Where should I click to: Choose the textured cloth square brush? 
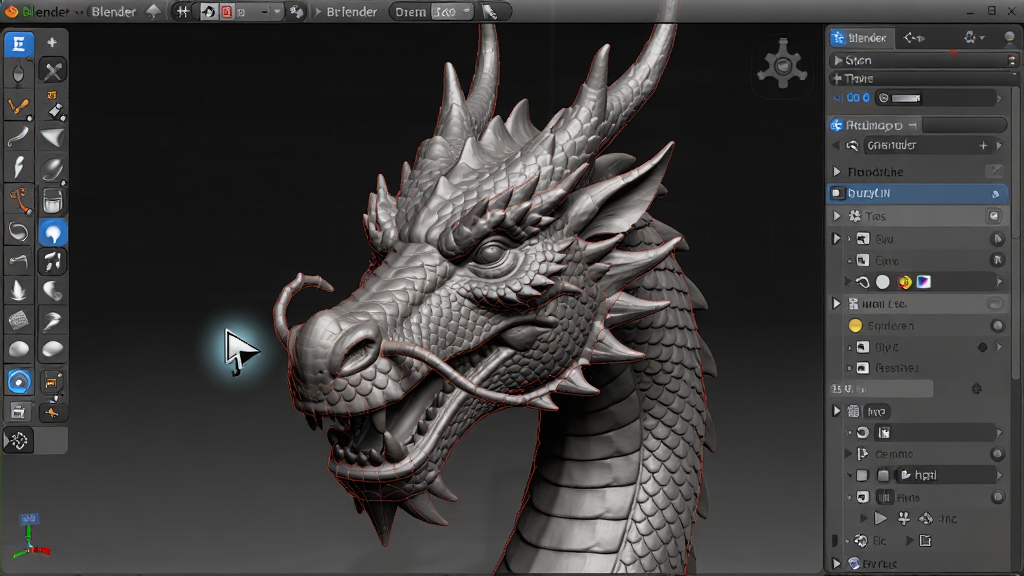18,320
